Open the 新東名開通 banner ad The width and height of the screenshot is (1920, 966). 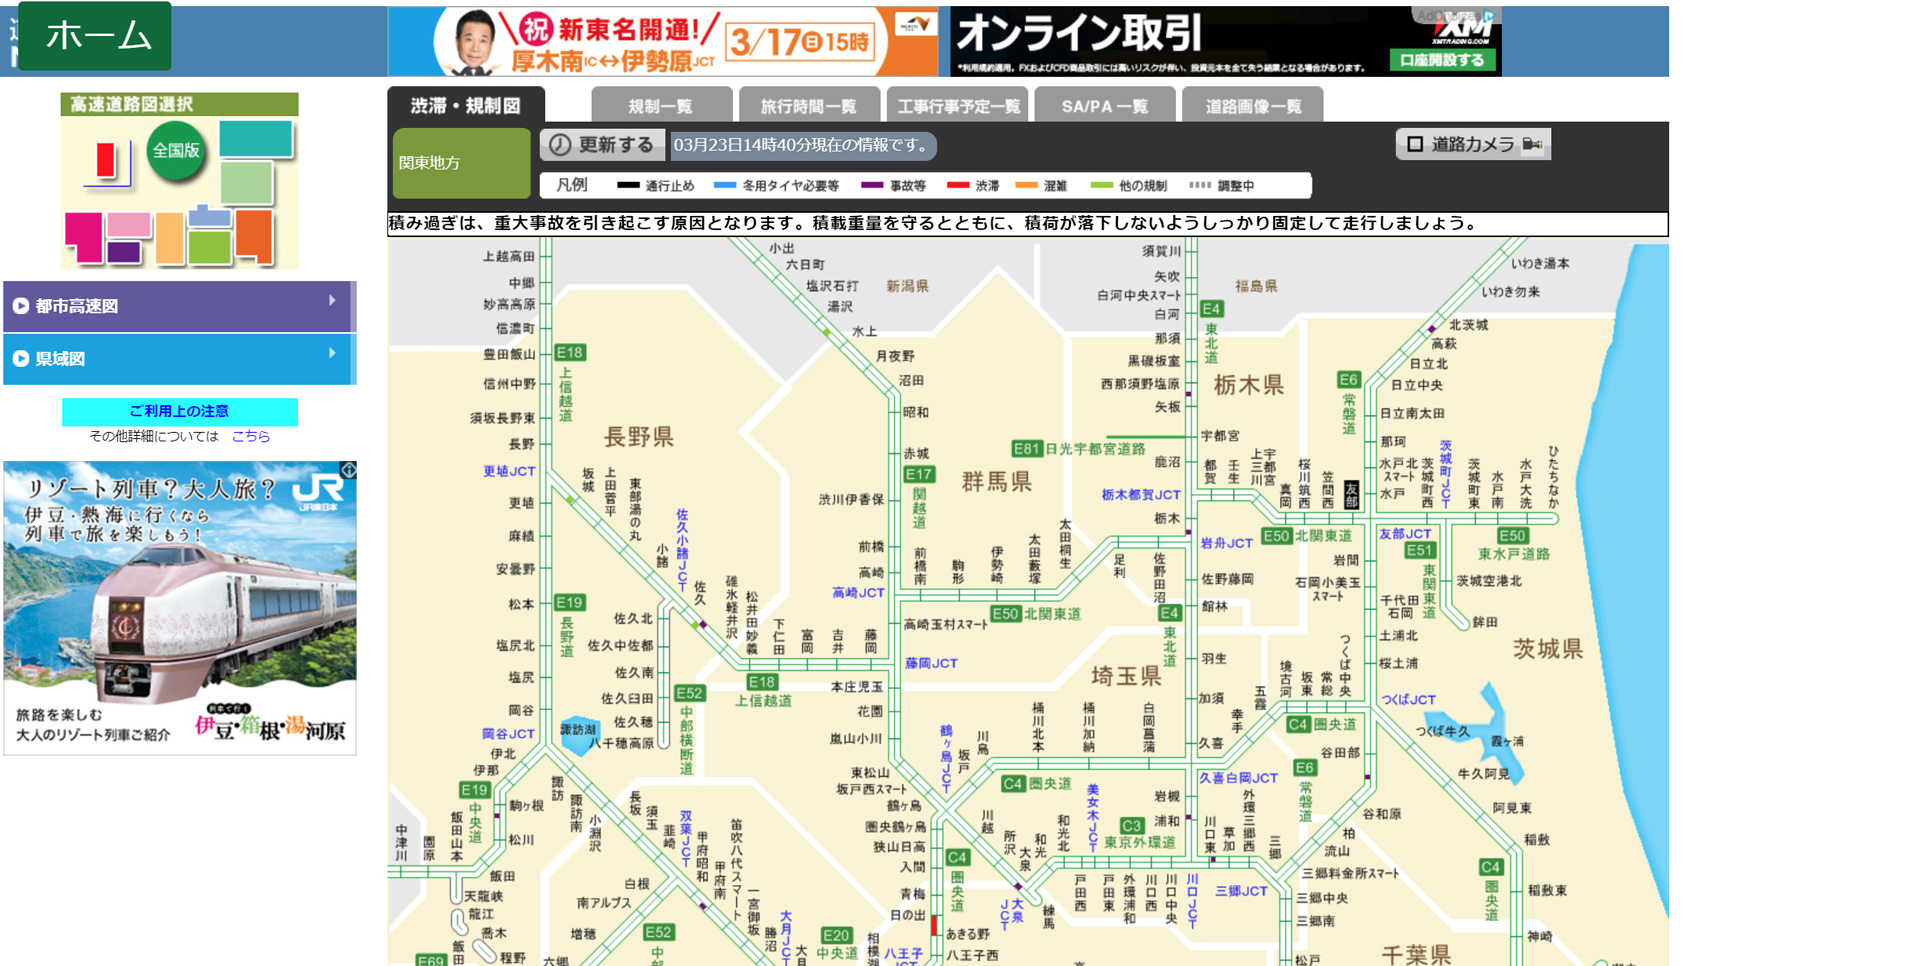coord(664,41)
